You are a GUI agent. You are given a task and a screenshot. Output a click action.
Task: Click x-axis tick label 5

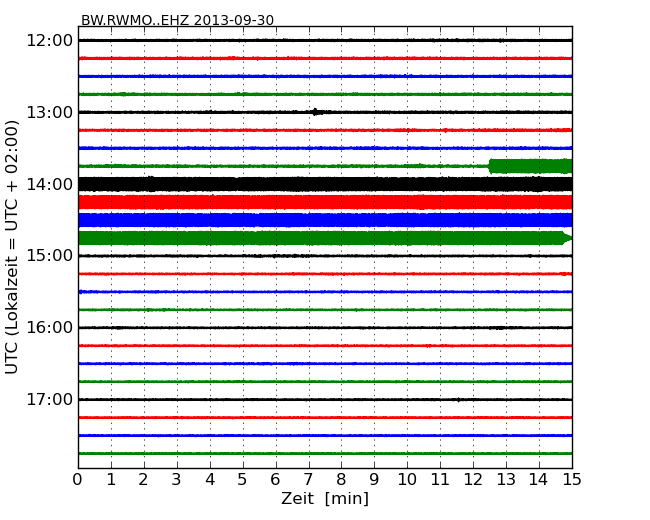[x=243, y=480]
